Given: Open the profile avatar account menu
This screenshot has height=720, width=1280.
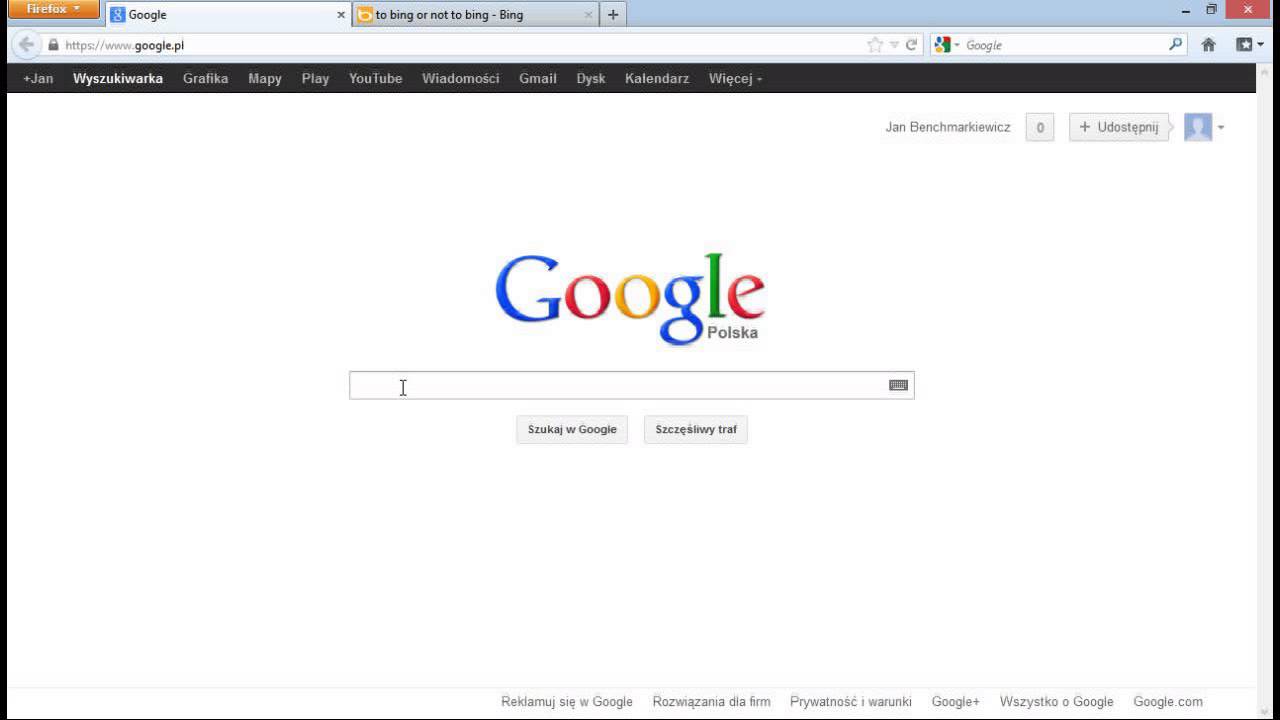Looking at the screenshot, I should tap(1204, 127).
